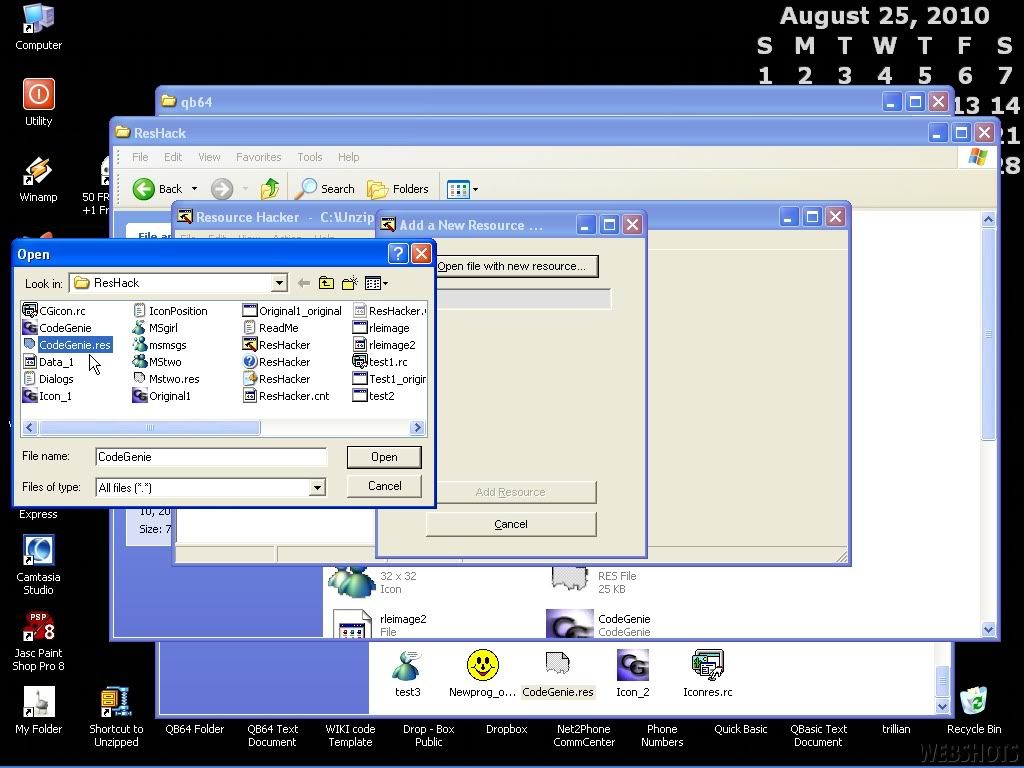Screen dimensions: 1024x768
Task: Open the Utility desktop icon
Action: (38, 102)
